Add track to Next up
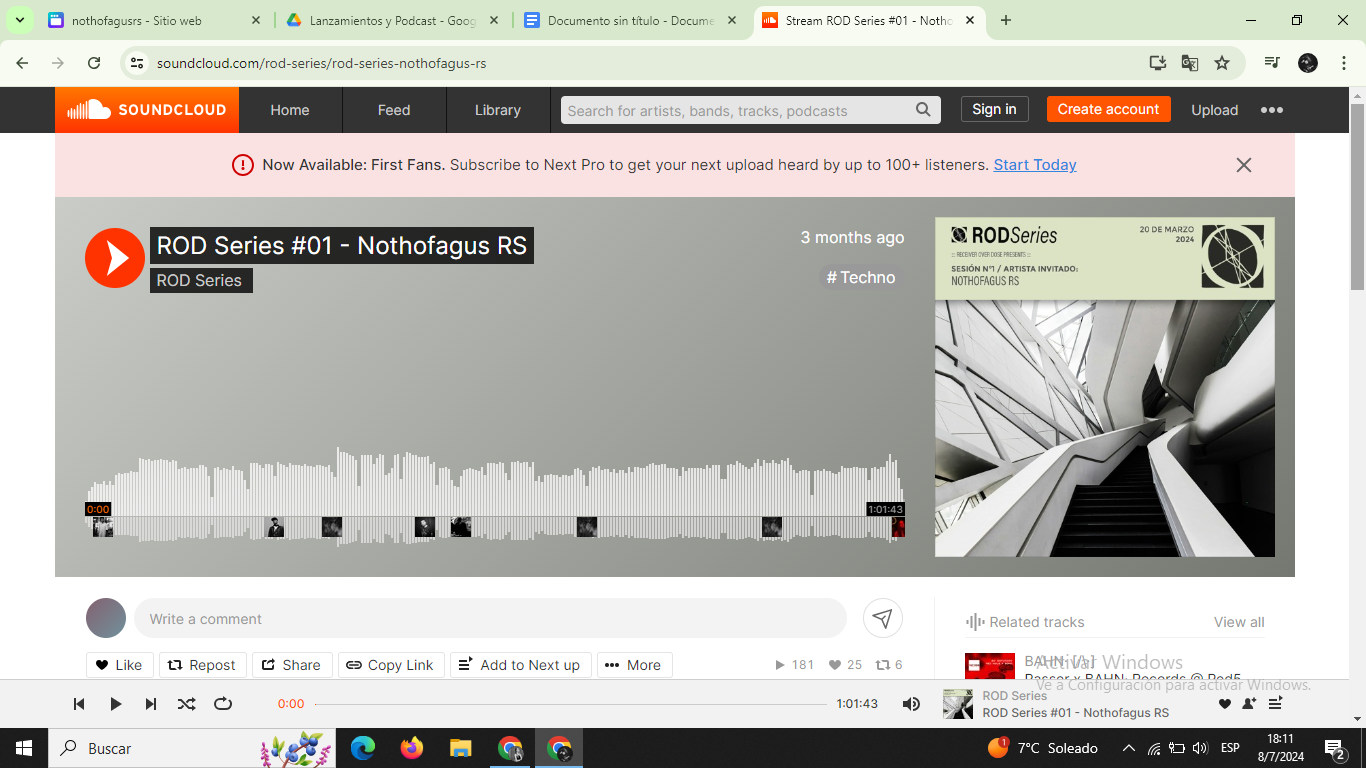The height and width of the screenshot is (768, 1366). 520,665
